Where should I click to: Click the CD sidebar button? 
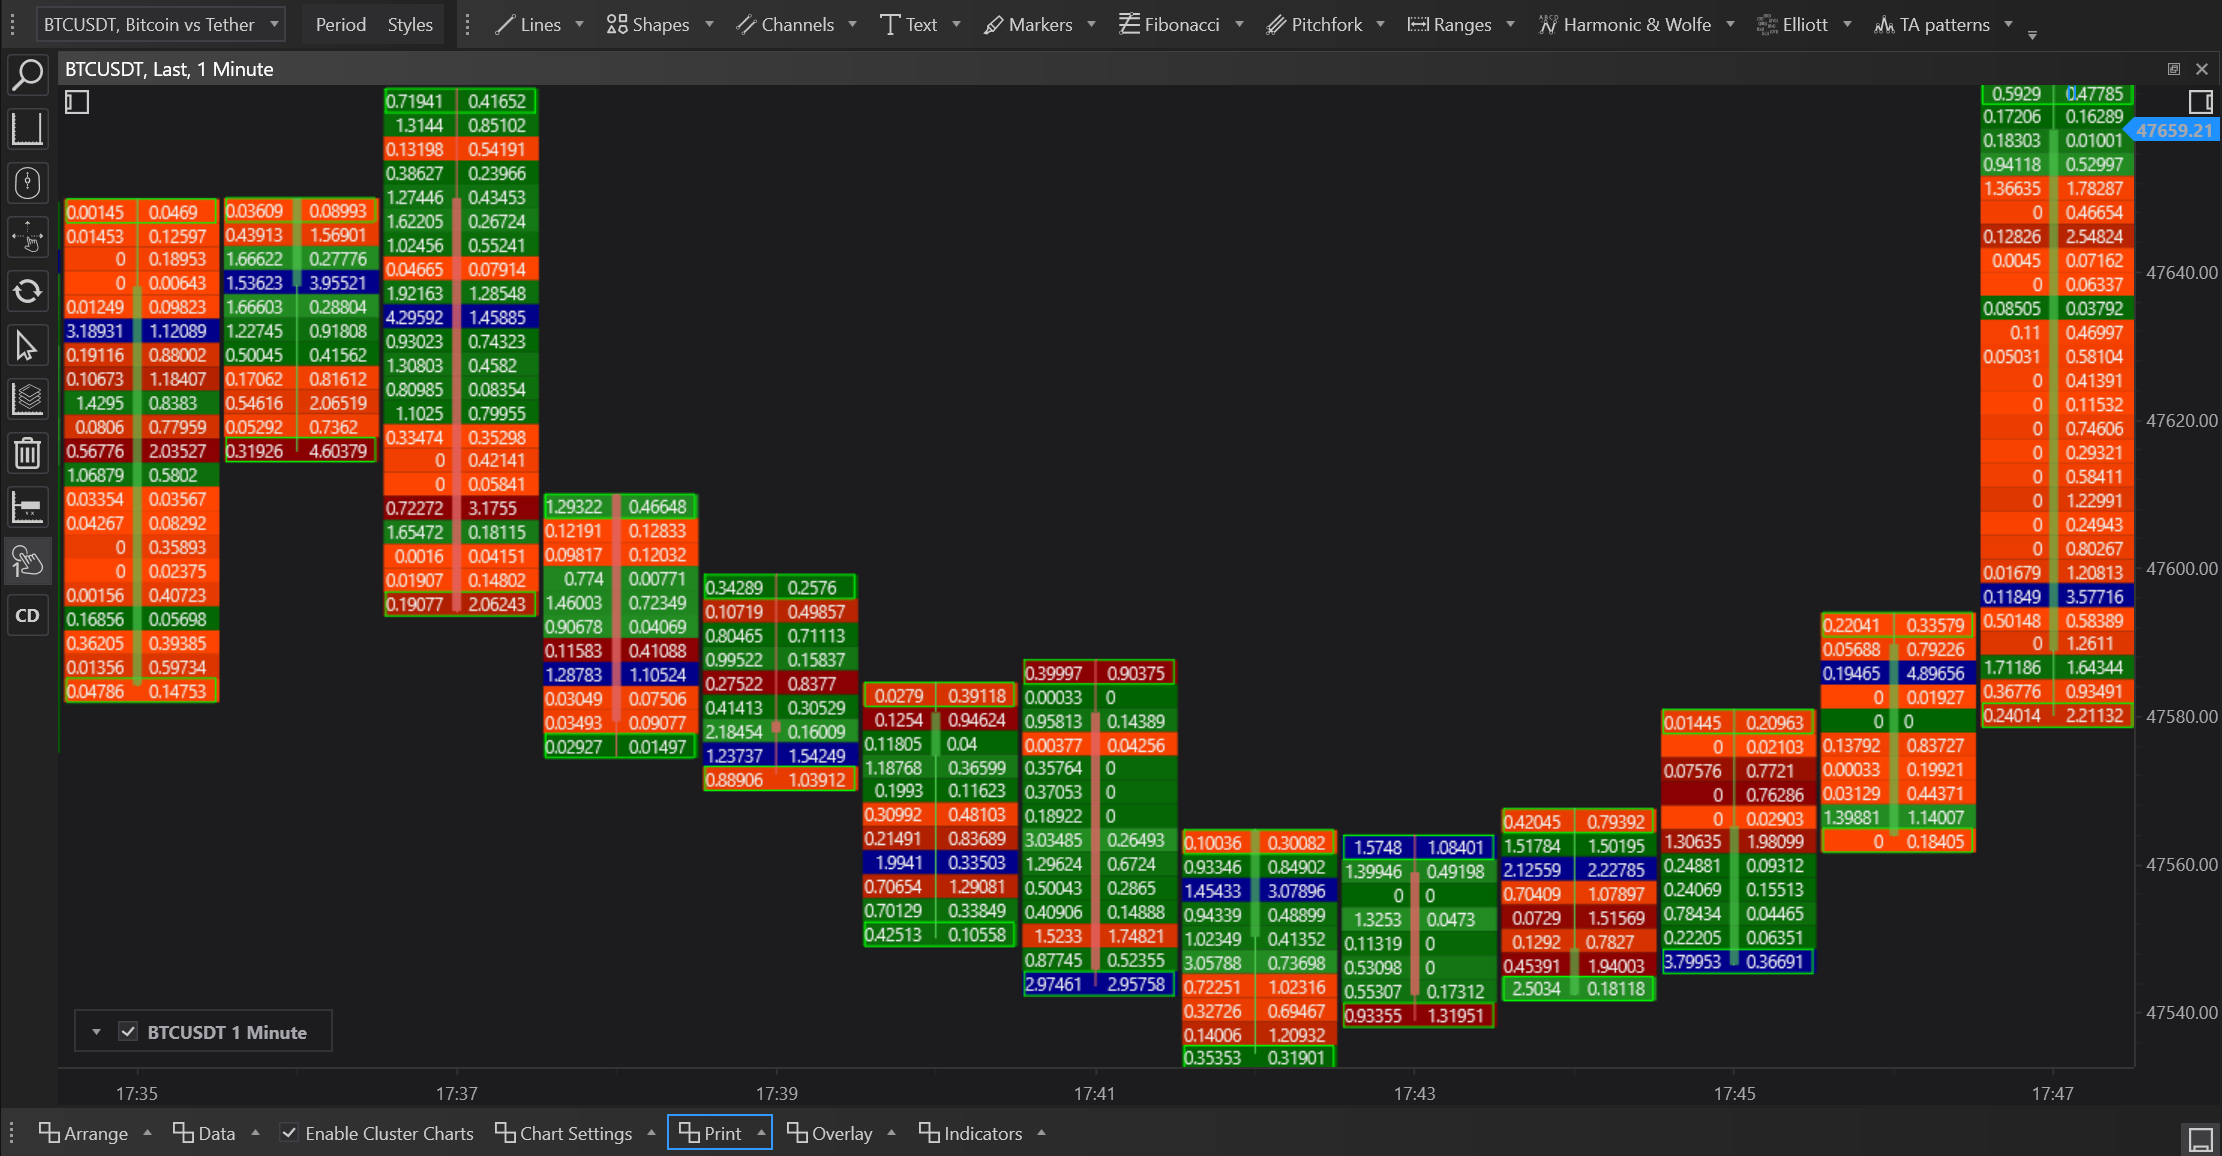click(x=27, y=615)
